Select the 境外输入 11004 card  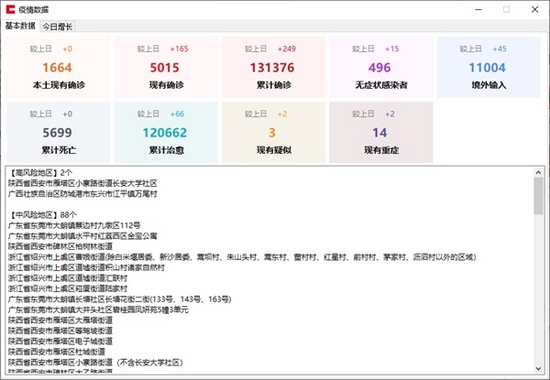[x=489, y=67]
